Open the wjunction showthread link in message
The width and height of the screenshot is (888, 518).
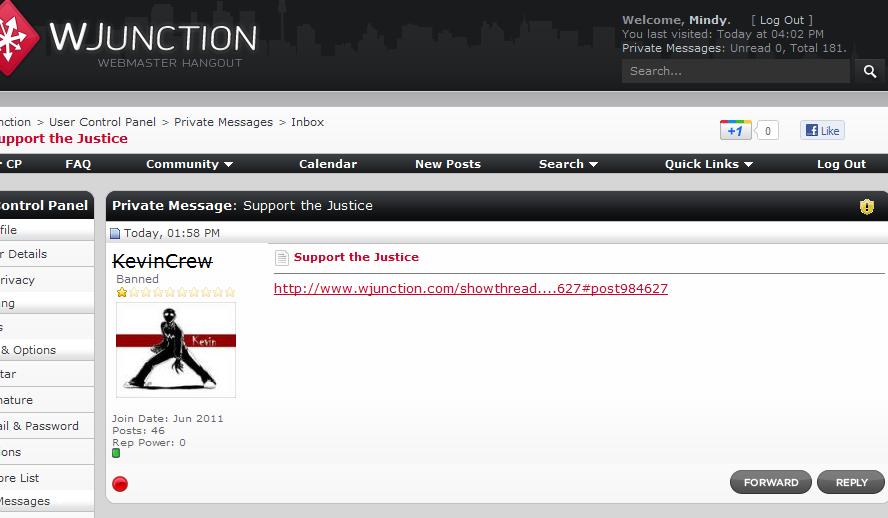(x=471, y=289)
